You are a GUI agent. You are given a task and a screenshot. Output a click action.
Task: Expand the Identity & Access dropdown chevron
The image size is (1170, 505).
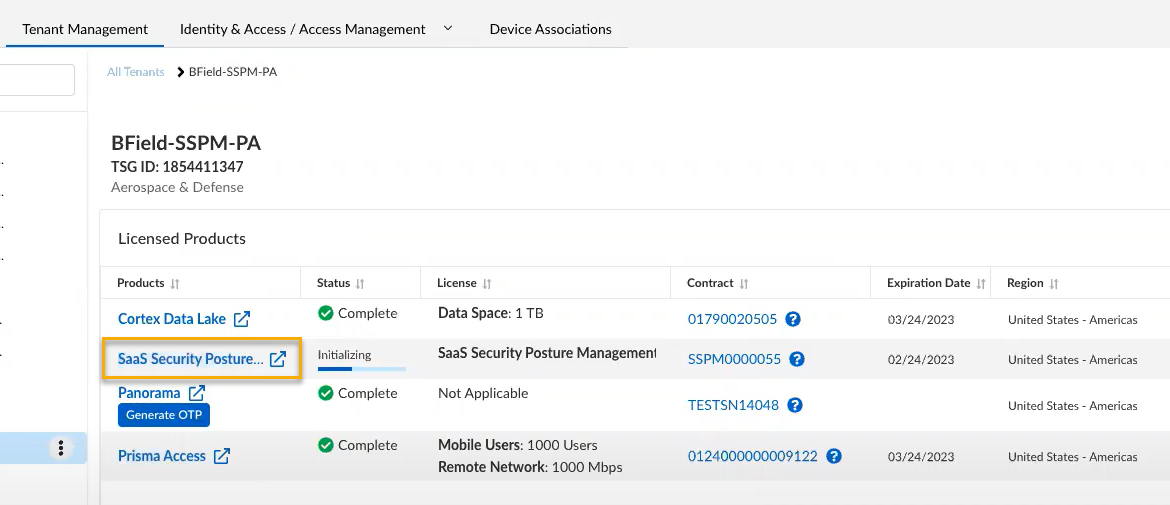click(448, 28)
